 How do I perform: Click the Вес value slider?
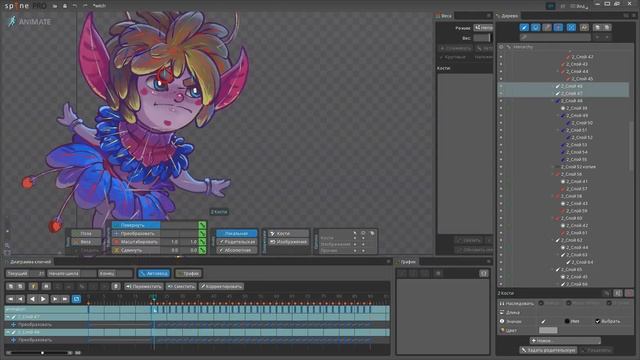coord(482,38)
